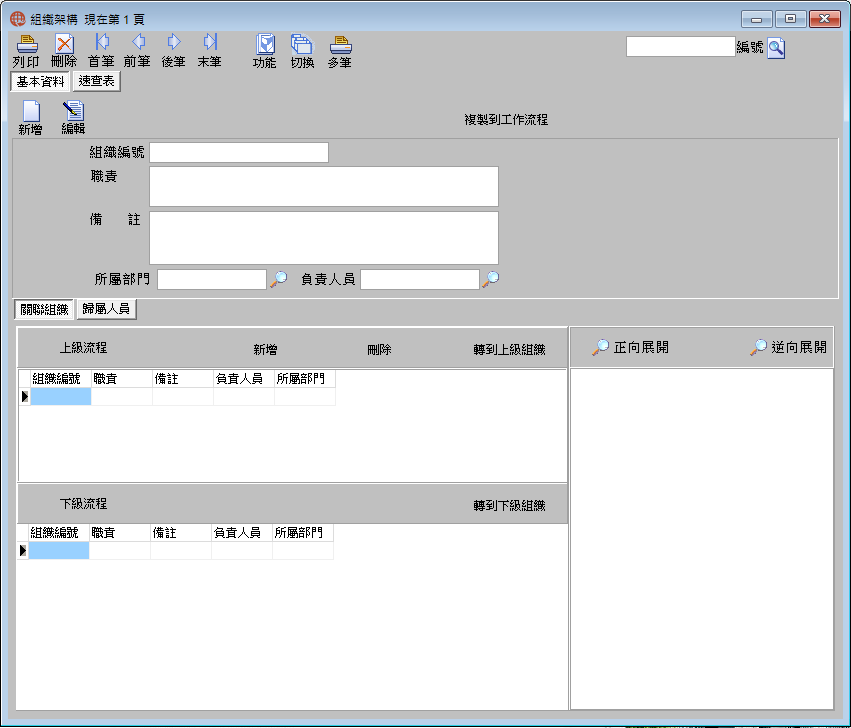The width and height of the screenshot is (851, 728).
Task: Click the 負責人員 input field
Action: 420,280
